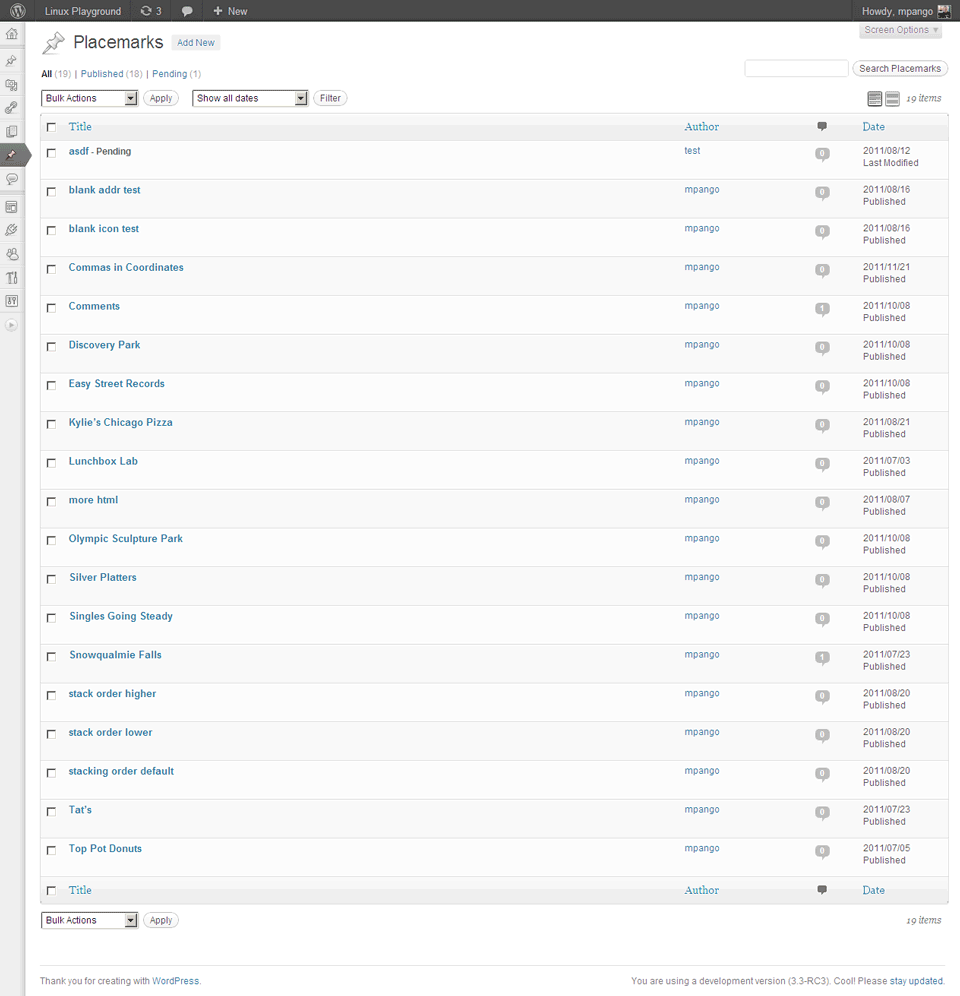The height and width of the screenshot is (996, 960).
Task: Open the comments bubble in admin bar
Action: tap(187, 11)
